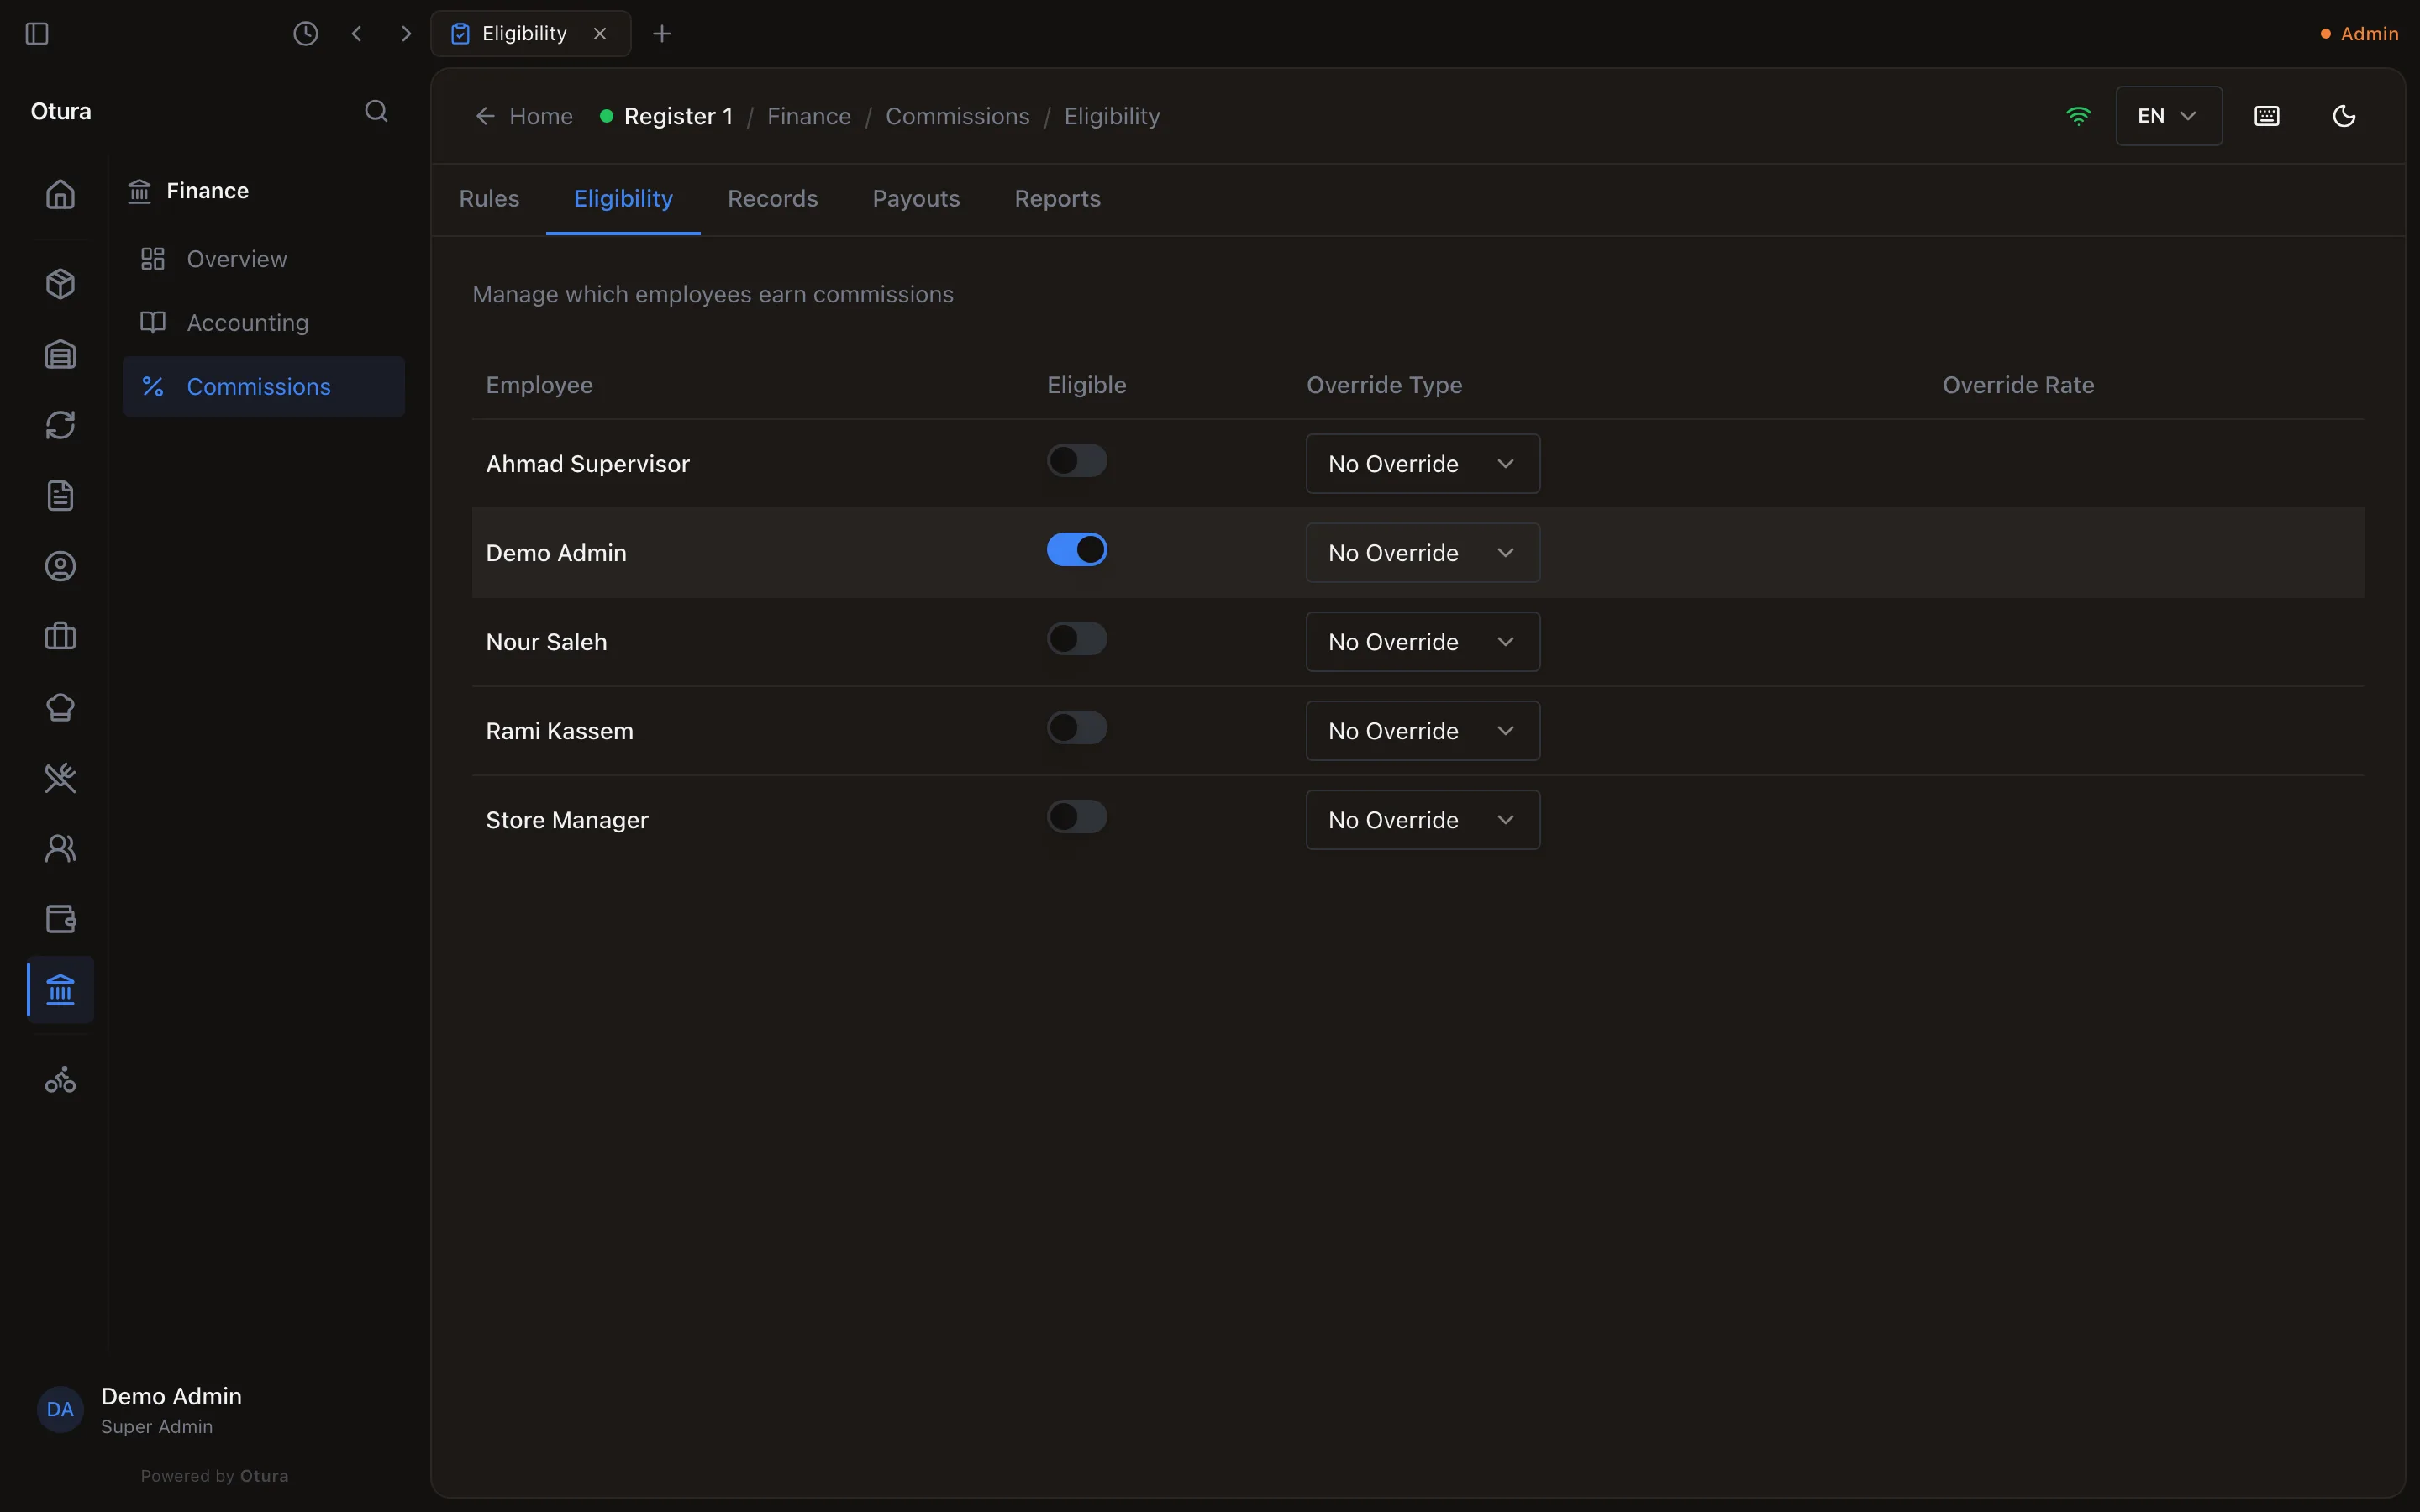
Task: Open the chef hat icon in rail
Action: pyautogui.click(x=61, y=707)
